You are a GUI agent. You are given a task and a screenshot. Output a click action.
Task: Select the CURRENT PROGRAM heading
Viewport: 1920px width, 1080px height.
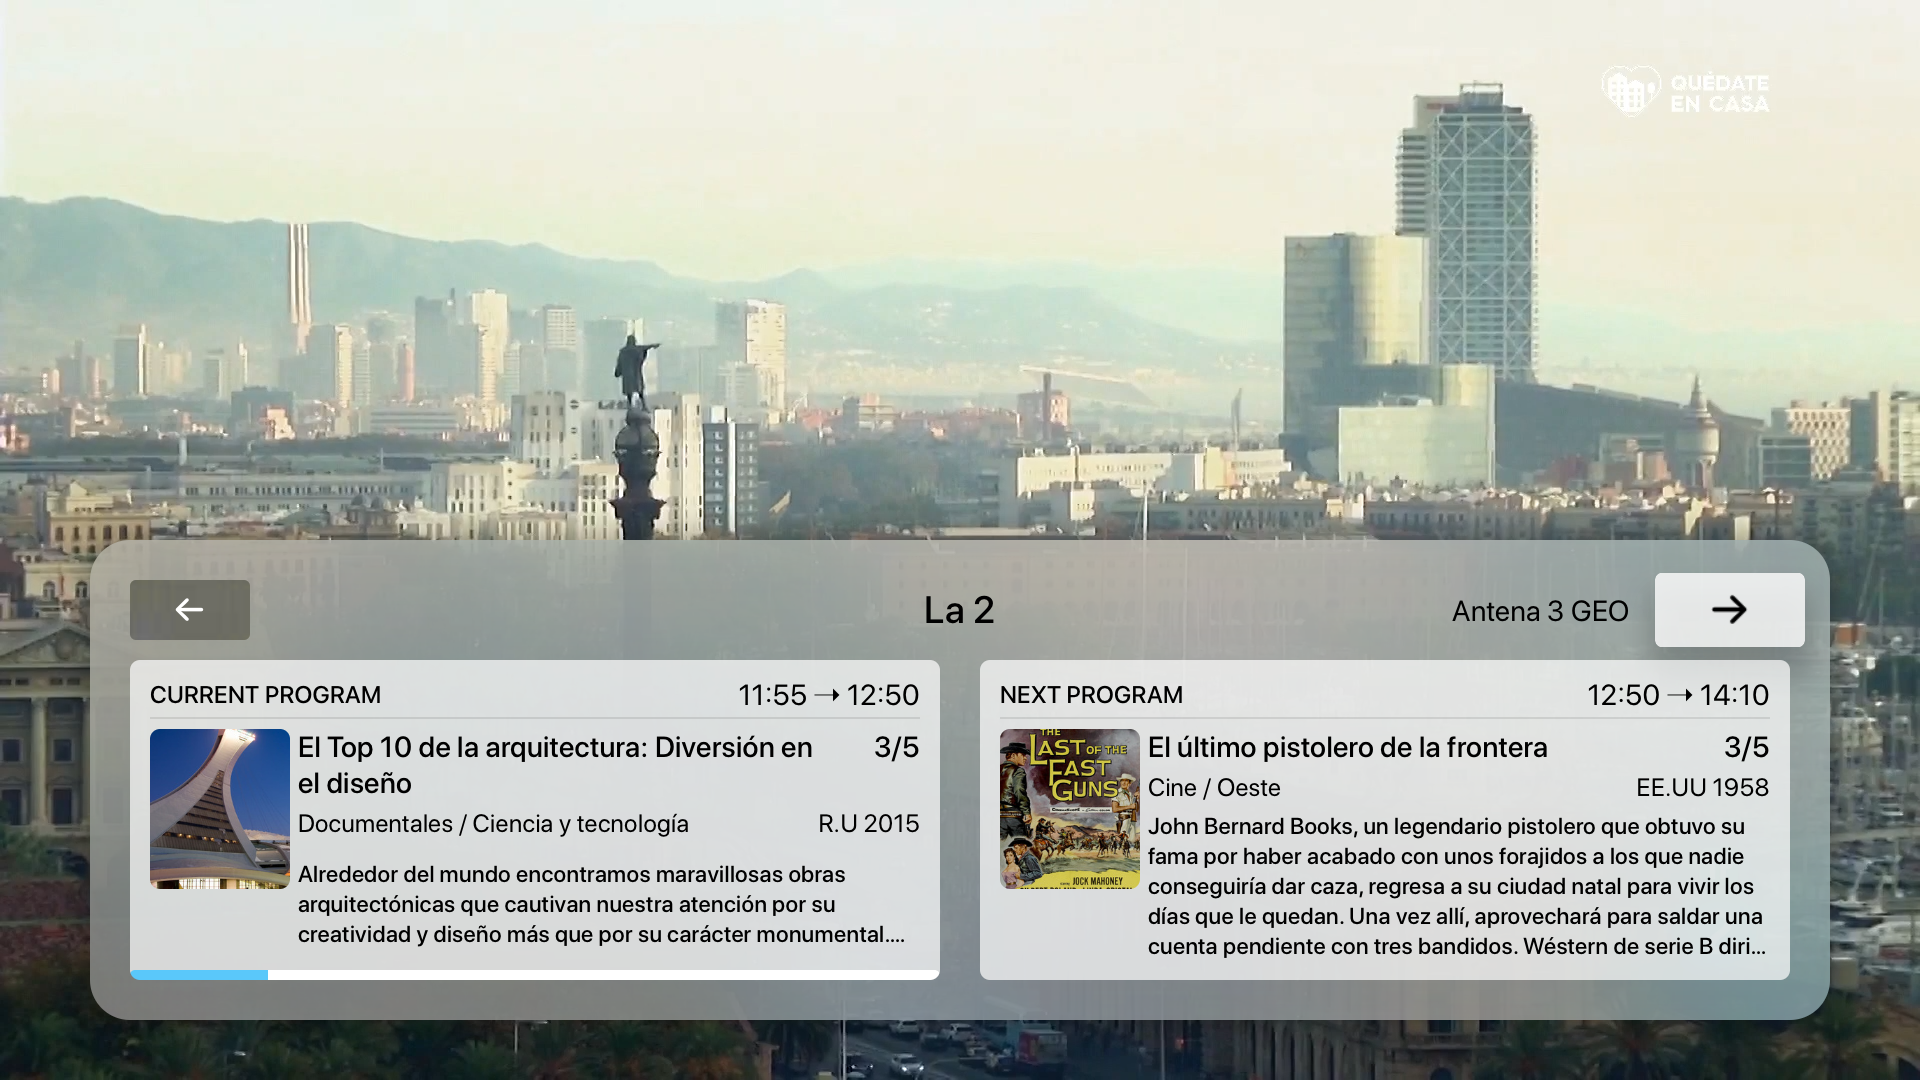pyautogui.click(x=265, y=695)
